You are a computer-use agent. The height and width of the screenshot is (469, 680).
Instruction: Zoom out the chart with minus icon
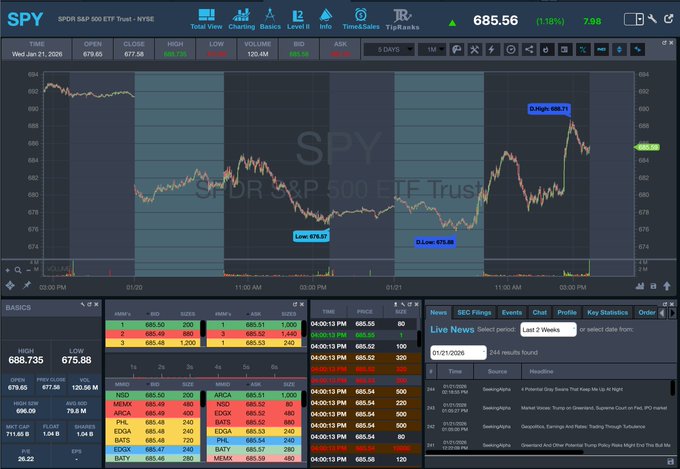coord(28,270)
